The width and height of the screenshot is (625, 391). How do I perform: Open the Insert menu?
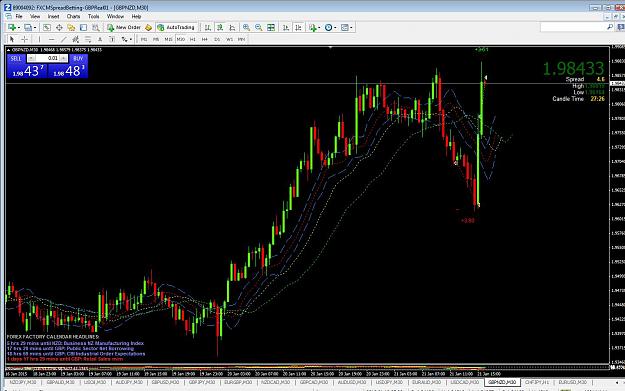(53, 16)
